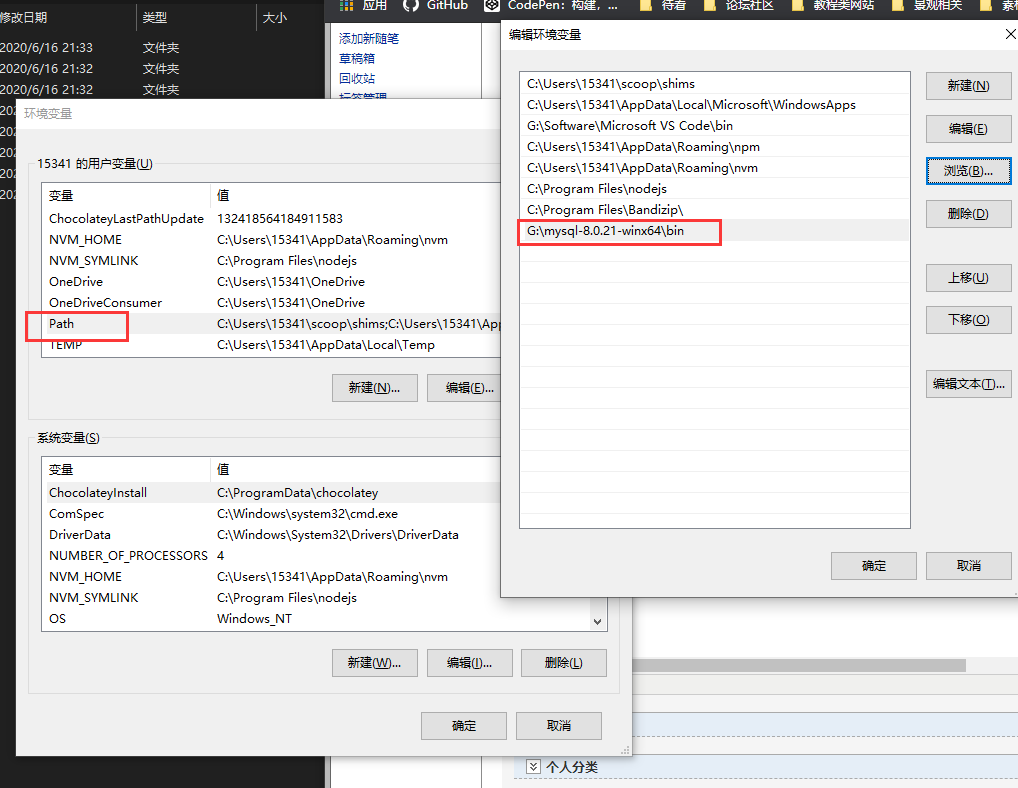Select the AppData\Roaming\npm path entry
The height and width of the screenshot is (788, 1018).
point(715,147)
